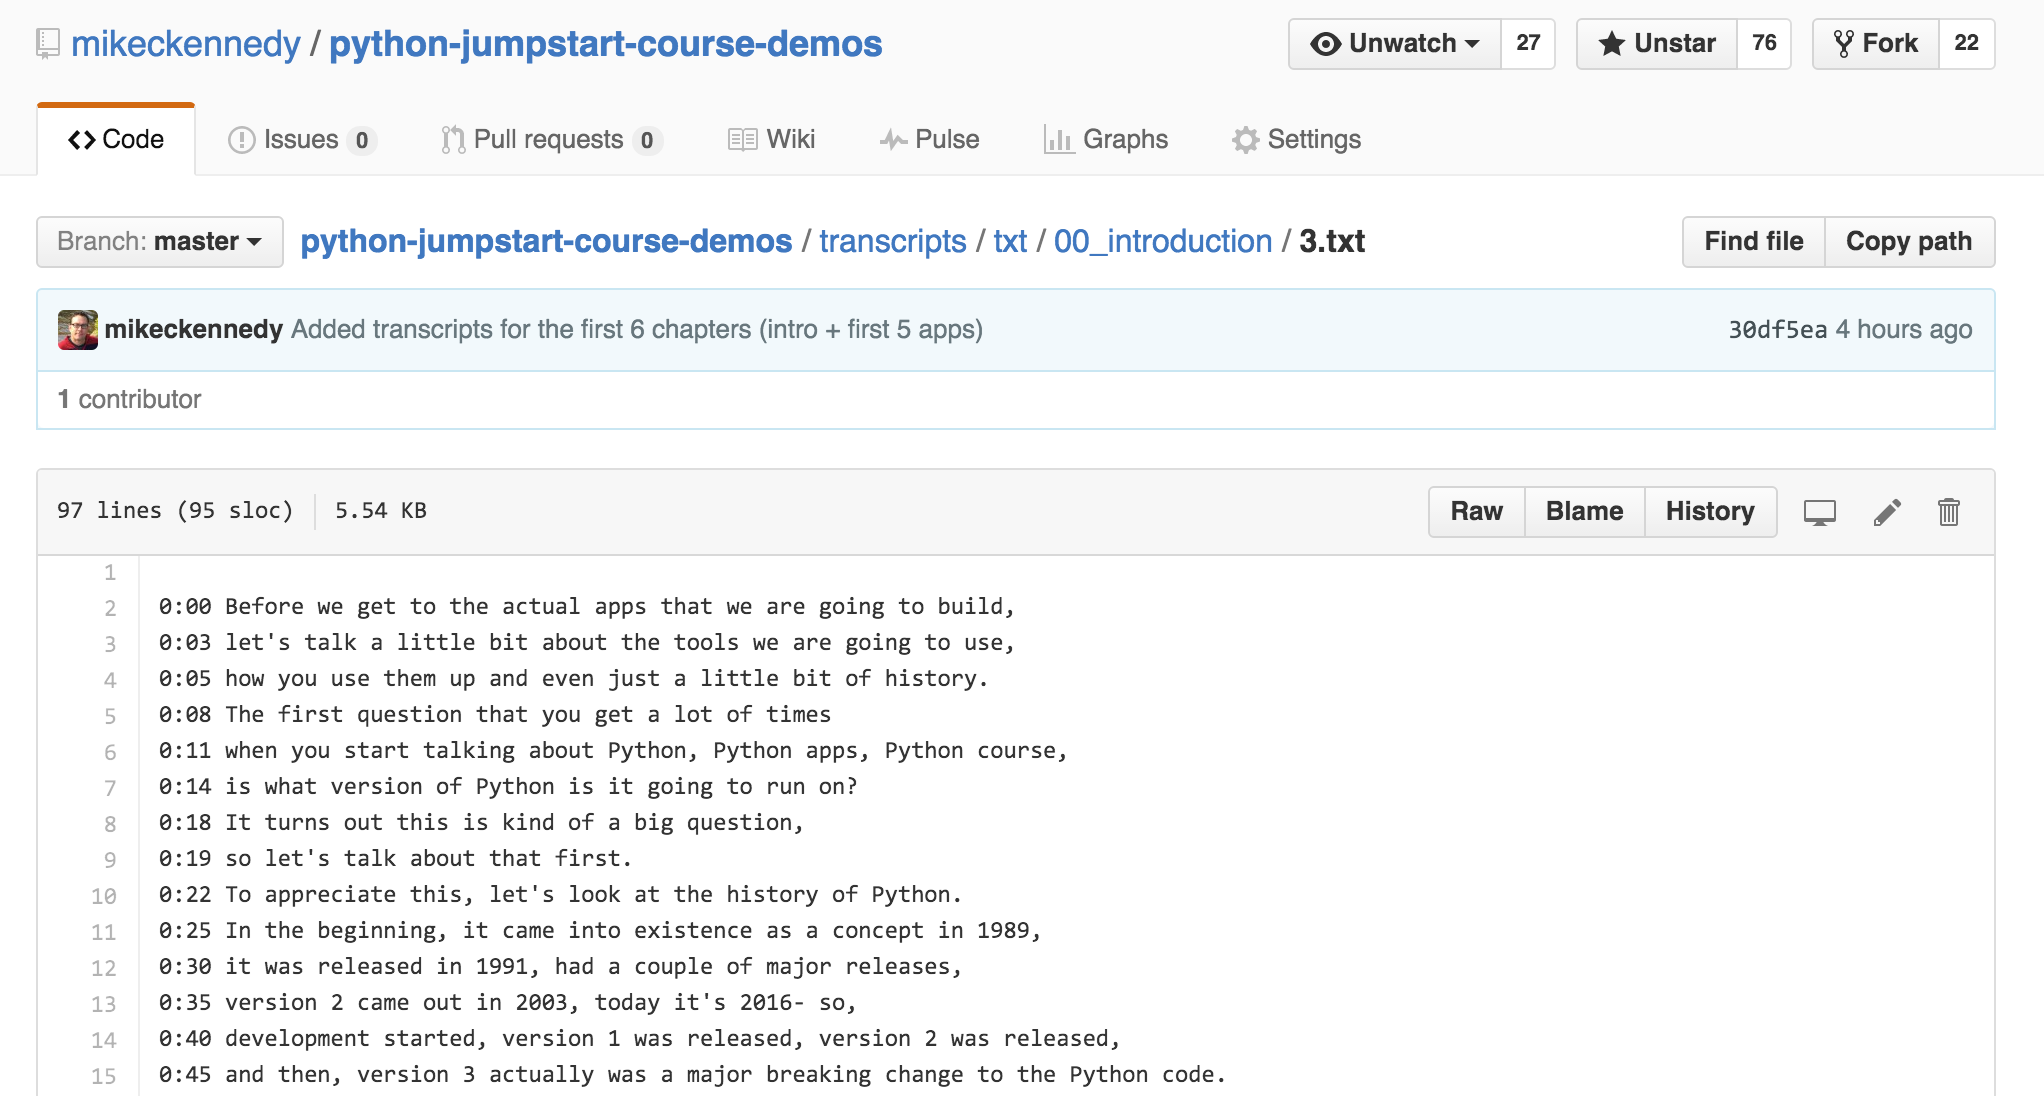Click the Pulse activity icon

pyautogui.click(x=893, y=139)
